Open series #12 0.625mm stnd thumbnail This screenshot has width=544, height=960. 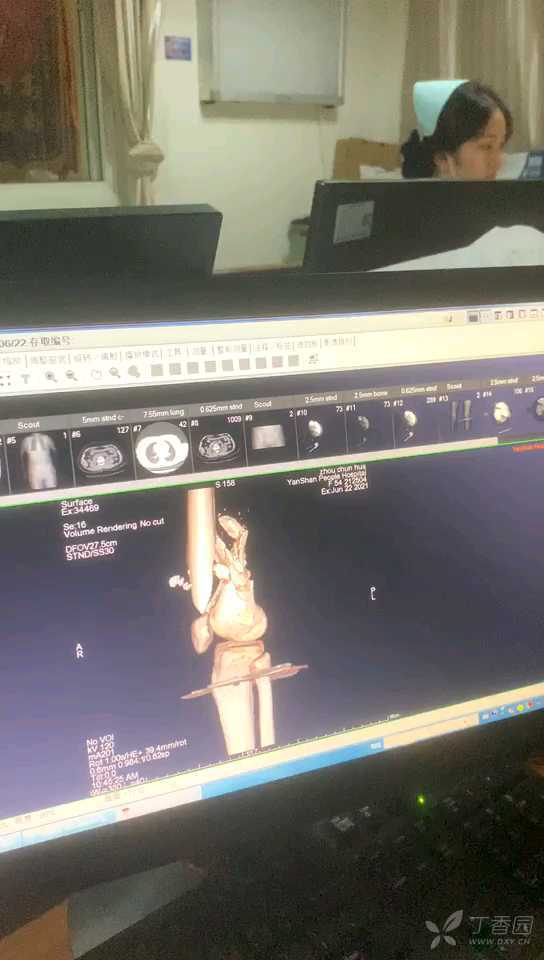409,421
